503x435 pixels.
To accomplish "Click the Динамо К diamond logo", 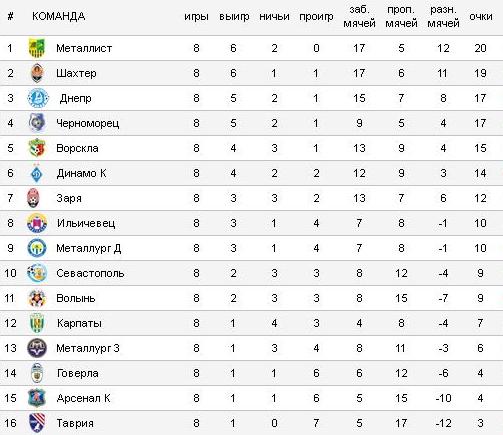I will tap(37, 173).
